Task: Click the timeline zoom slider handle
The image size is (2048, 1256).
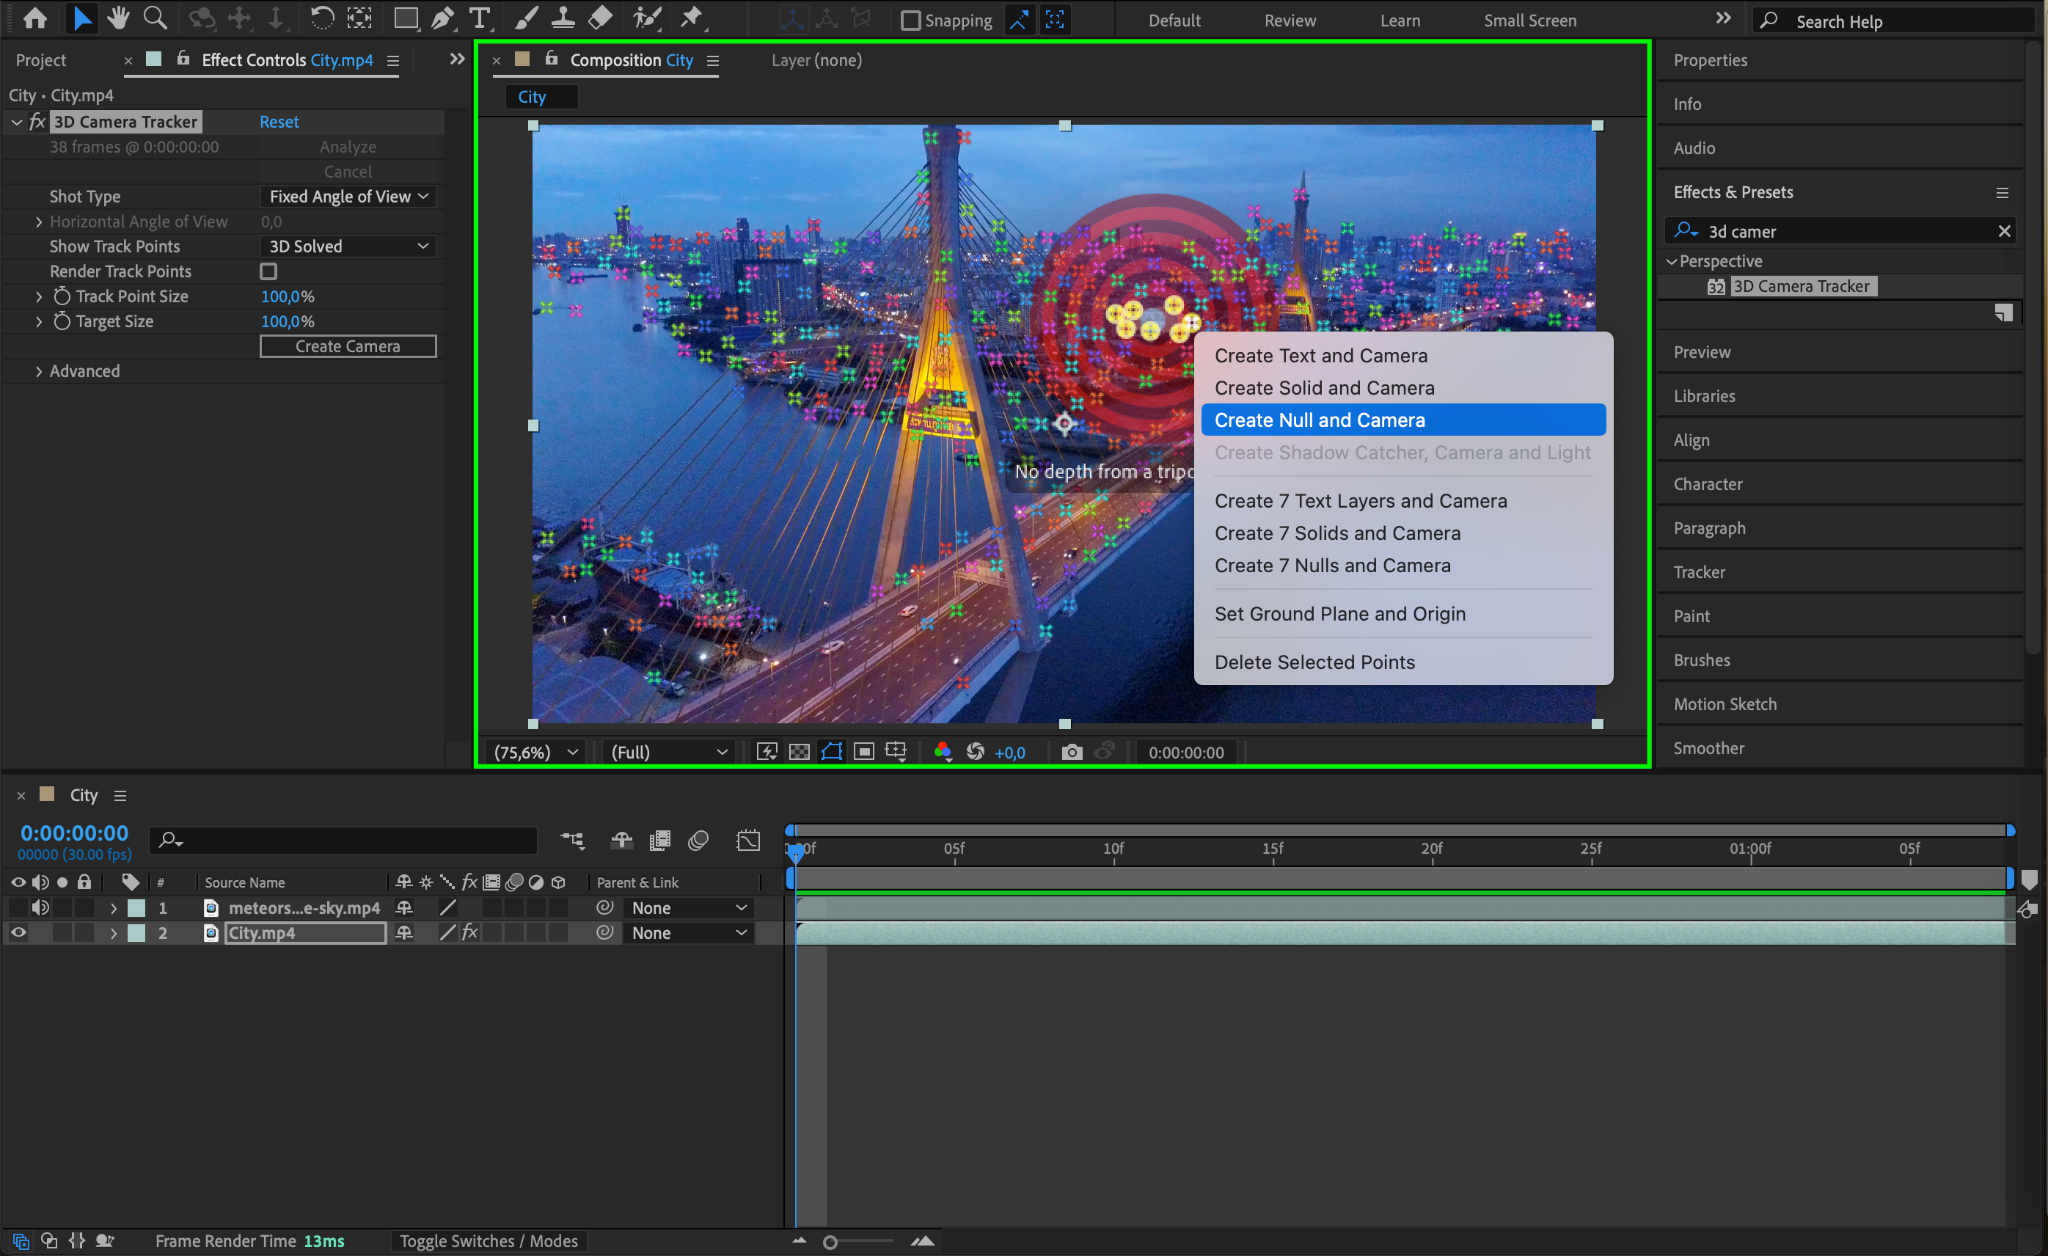Action: (x=830, y=1242)
